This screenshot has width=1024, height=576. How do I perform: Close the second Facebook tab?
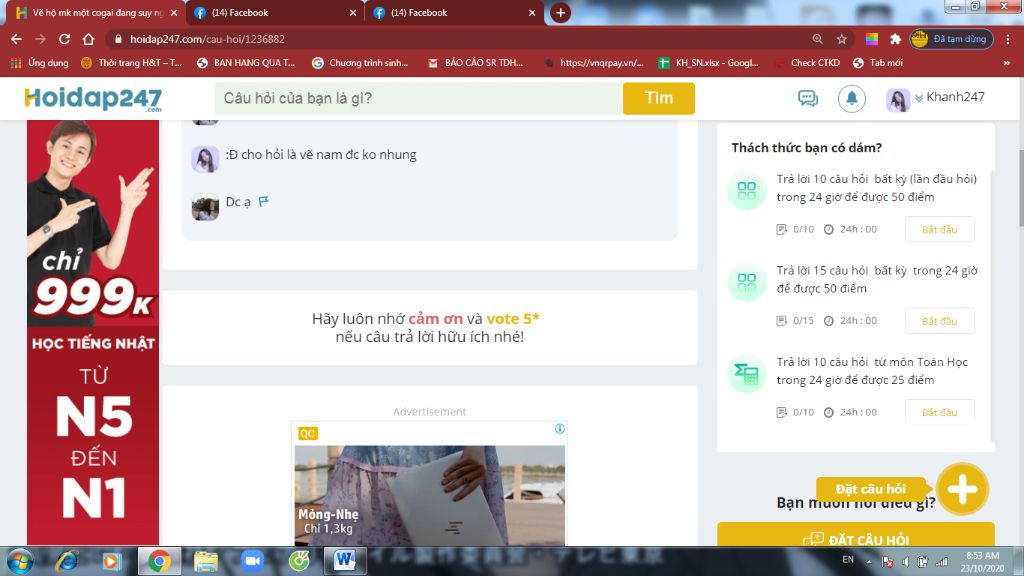(x=353, y=12)
